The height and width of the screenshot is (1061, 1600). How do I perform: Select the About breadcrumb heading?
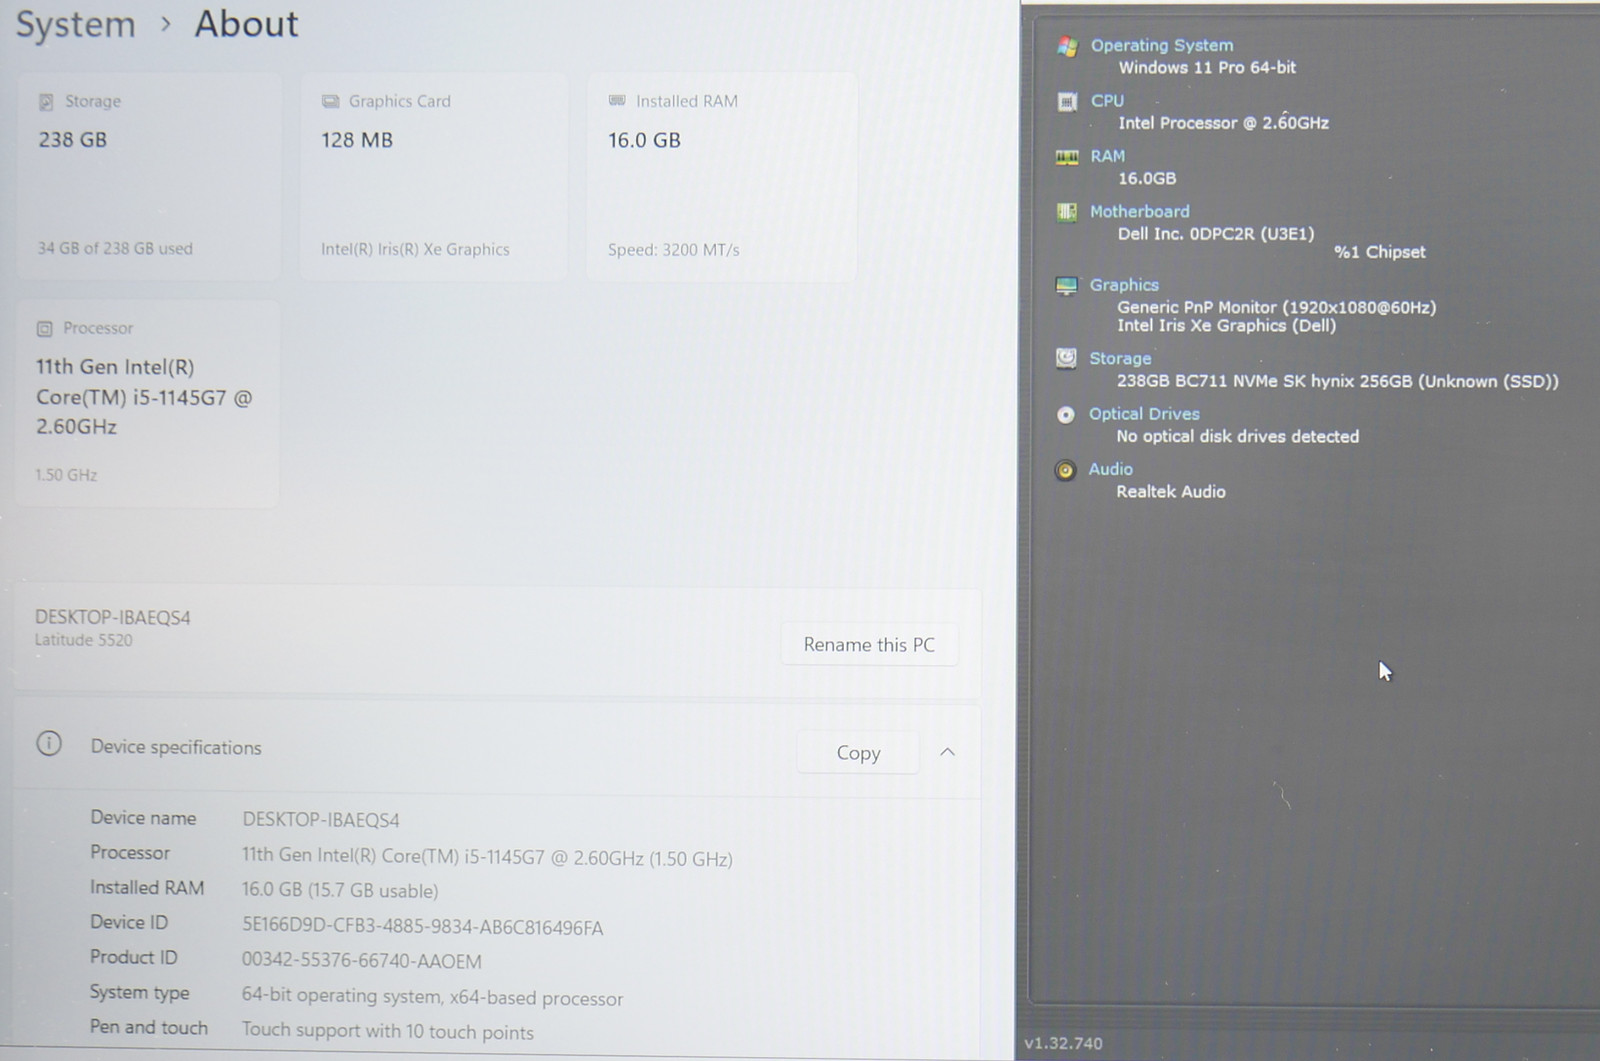point(246,23)
